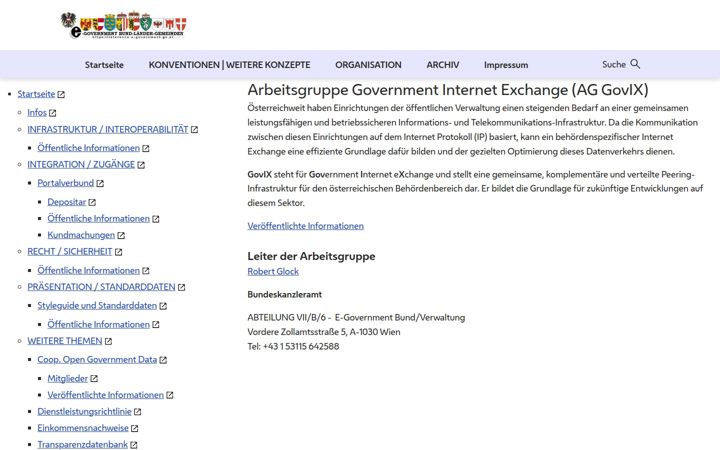Go to Impressum in the navigation bar
Viewport: 720px width, 450px height.
click(x=506, y=65)
